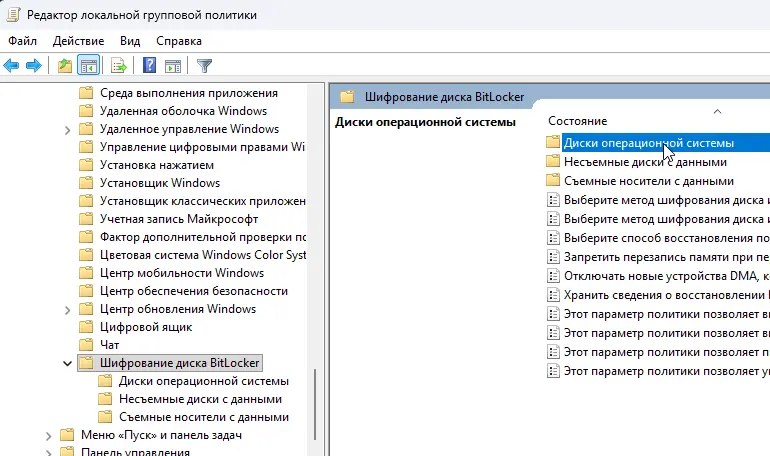
Task: Collapse the Шифрование диска BitLocker node
Action: [67, 363]
